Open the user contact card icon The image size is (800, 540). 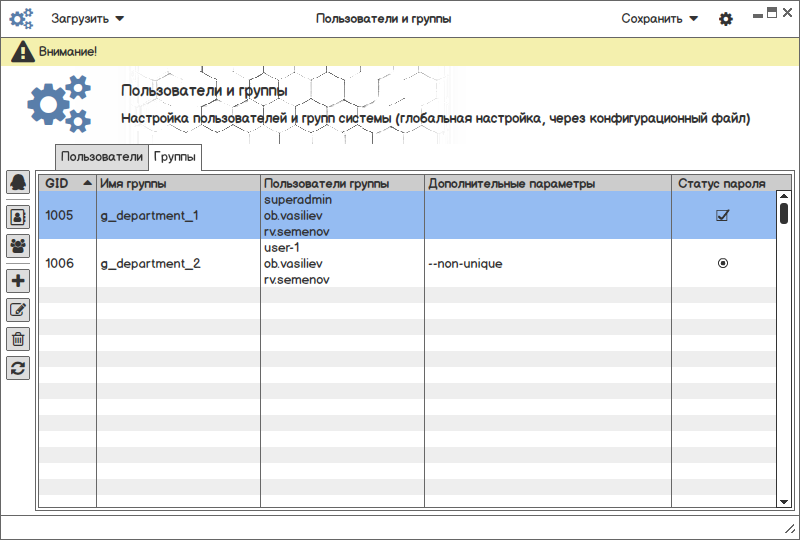pyautogui.click(x=18, y=217)
